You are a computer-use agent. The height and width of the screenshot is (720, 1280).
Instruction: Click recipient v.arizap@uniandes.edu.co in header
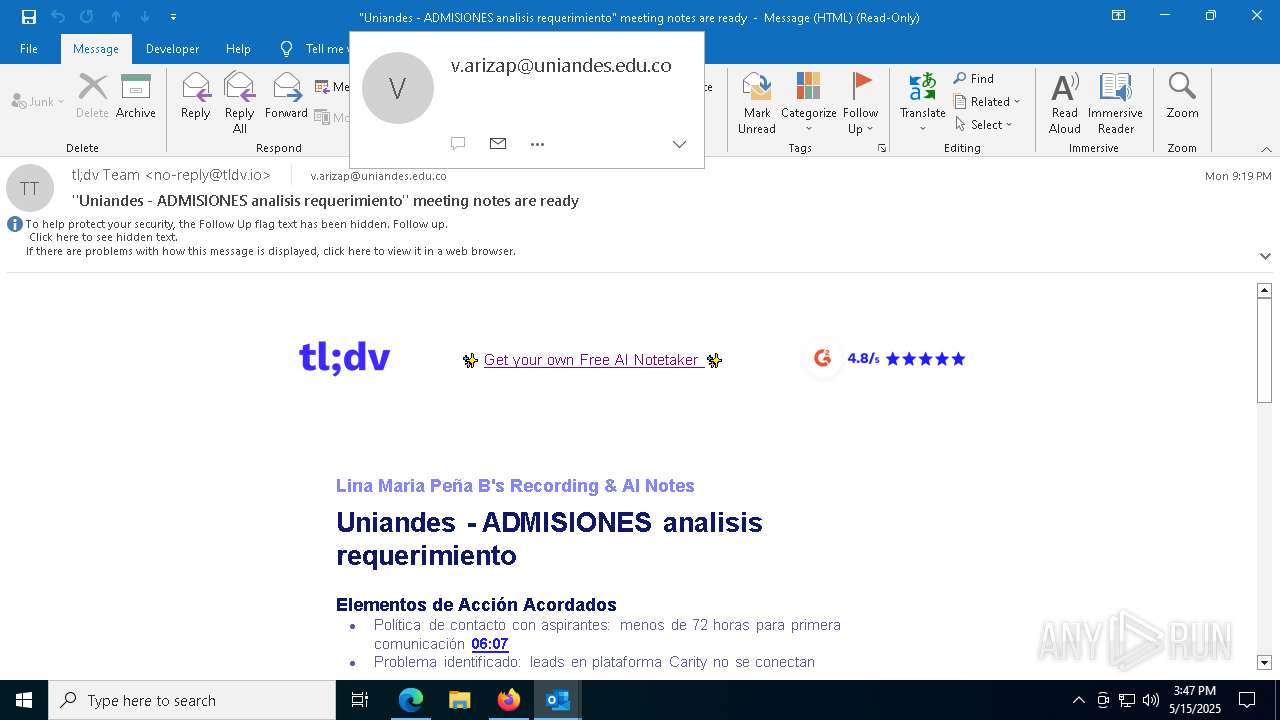coord(378,176)
